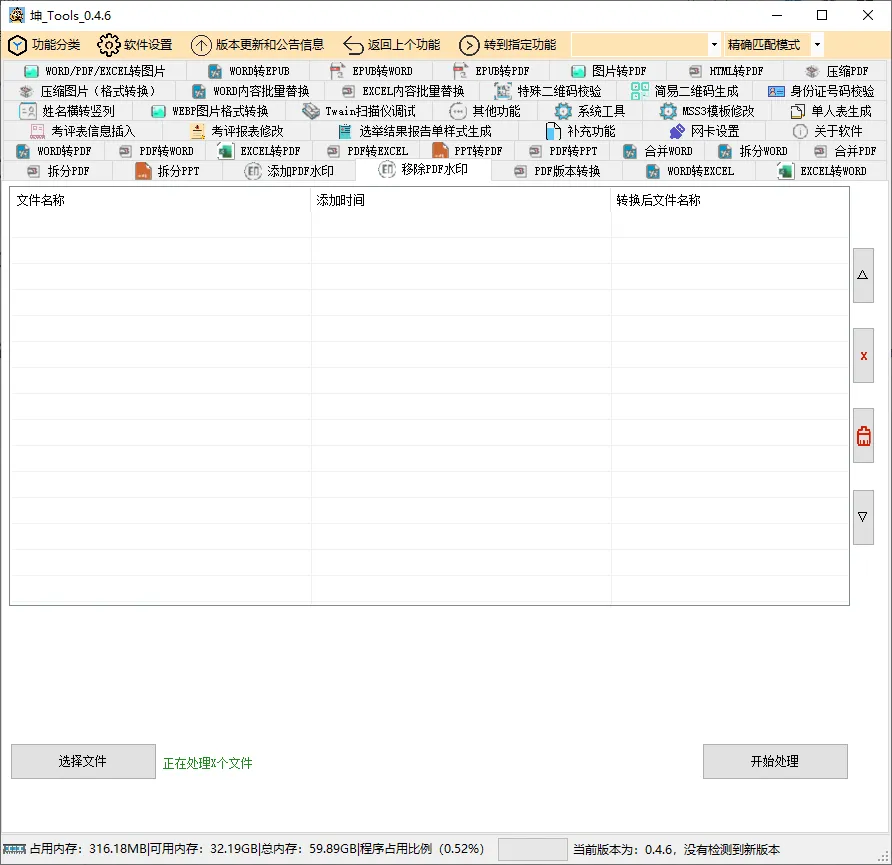The image size is (892, 865).
Task: Open 其他功能 tab
Action: click(485, 111)
